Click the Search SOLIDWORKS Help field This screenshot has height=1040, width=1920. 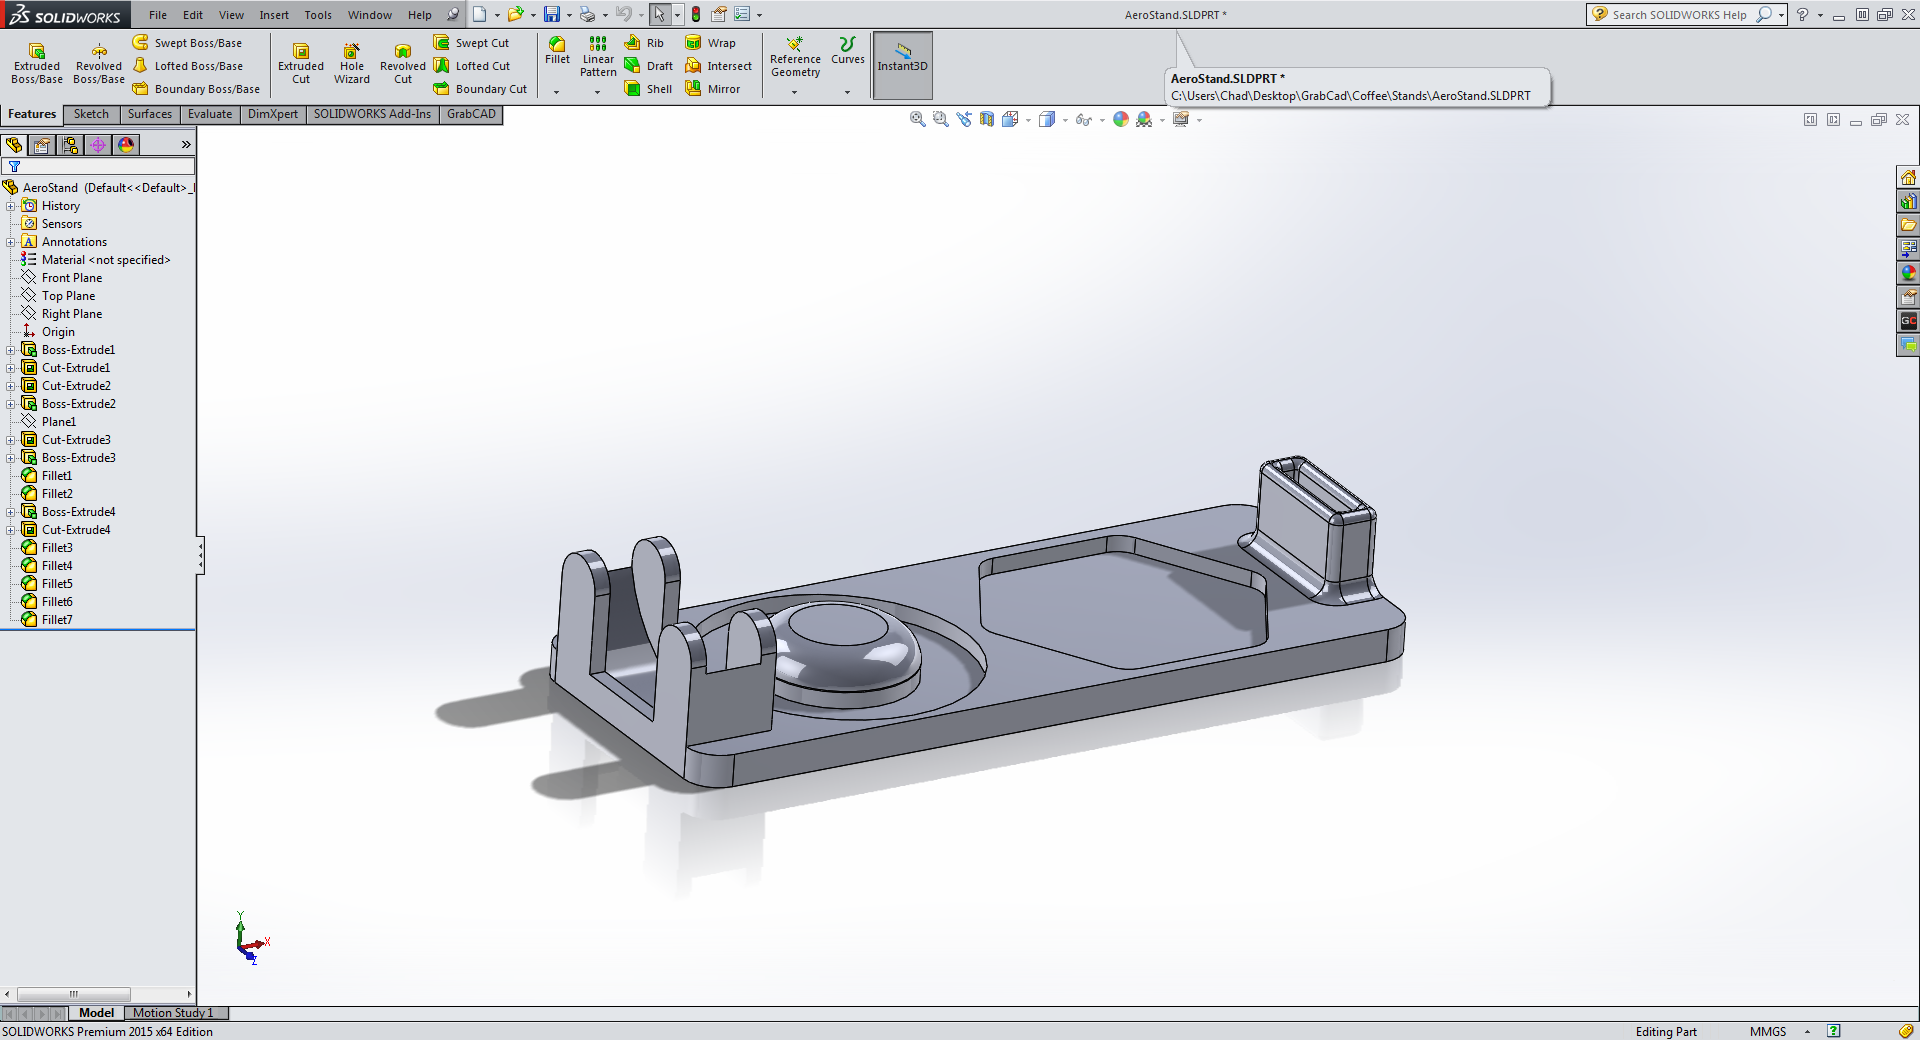pyautogui.click(x=1679, y=15)
